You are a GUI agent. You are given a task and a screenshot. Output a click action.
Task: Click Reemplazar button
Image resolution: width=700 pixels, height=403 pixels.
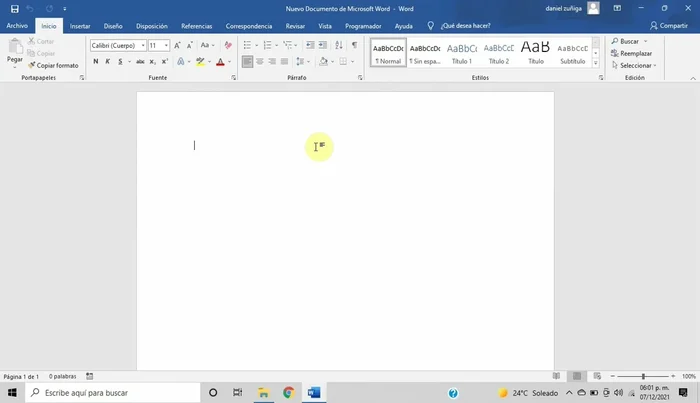[631, 53]
